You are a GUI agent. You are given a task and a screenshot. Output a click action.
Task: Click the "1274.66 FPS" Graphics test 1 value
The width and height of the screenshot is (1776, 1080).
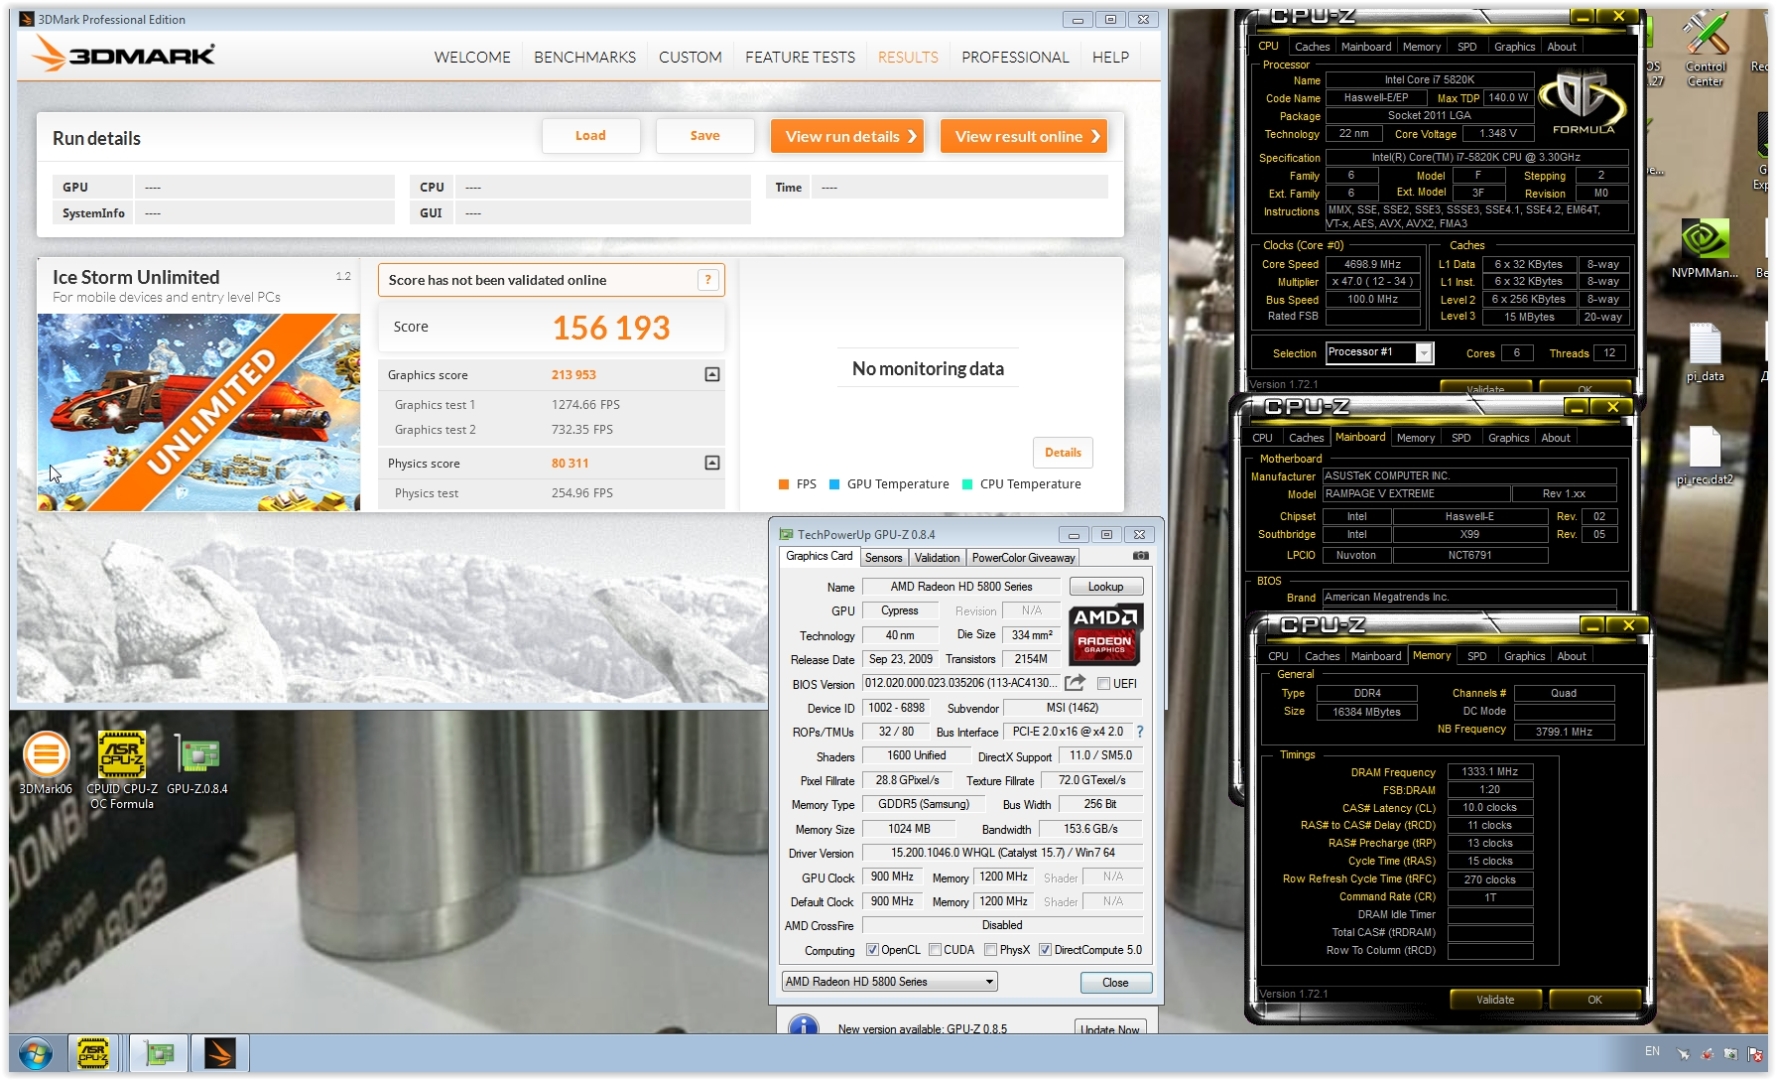pyautogui.click(x=586, y=405)
